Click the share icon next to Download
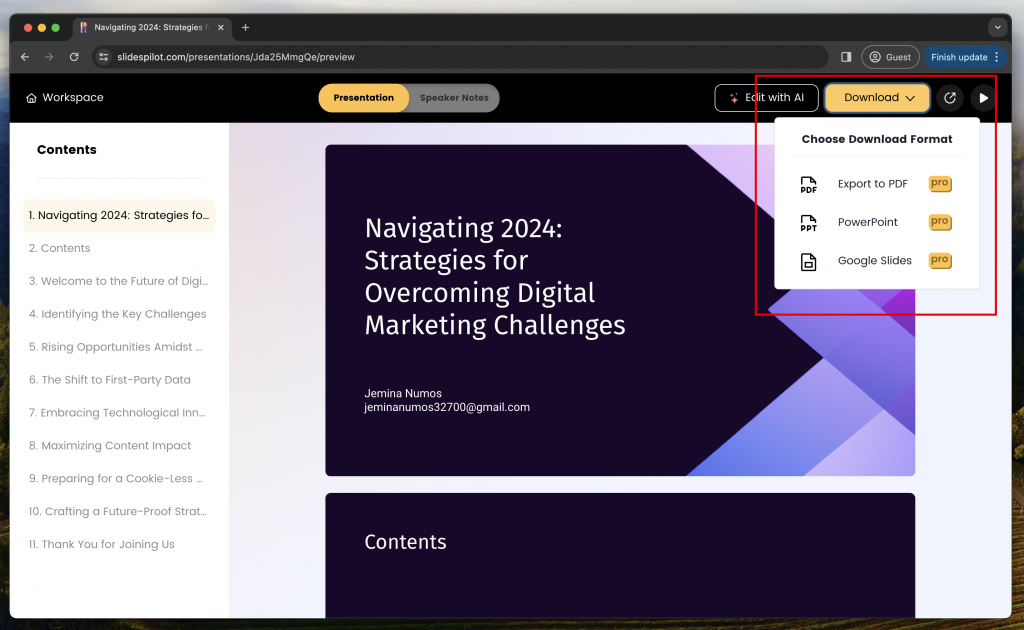The image size is (1024, 630). click(x=950, y=98)
